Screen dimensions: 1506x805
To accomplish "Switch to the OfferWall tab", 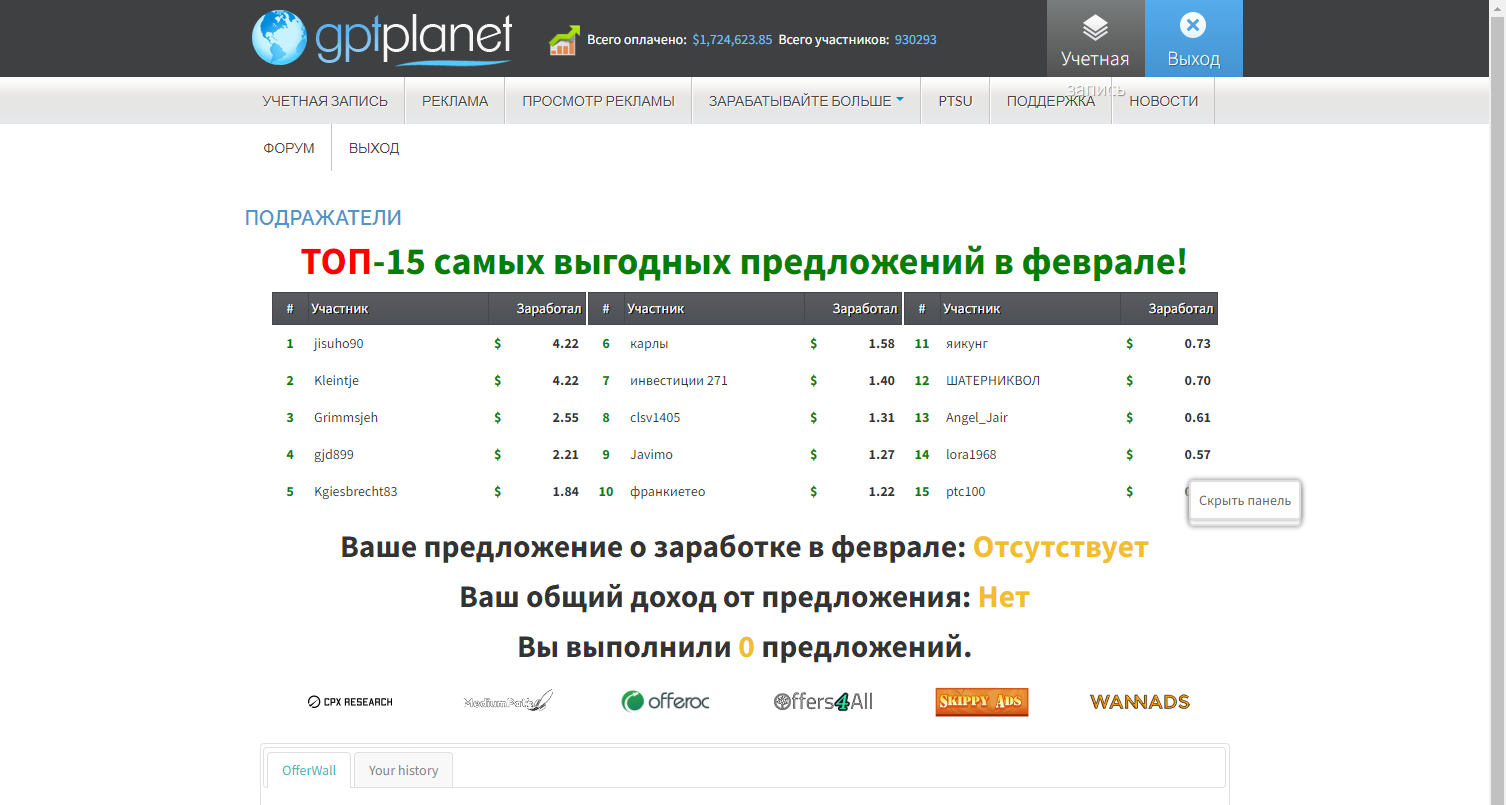I will (309, 770).
